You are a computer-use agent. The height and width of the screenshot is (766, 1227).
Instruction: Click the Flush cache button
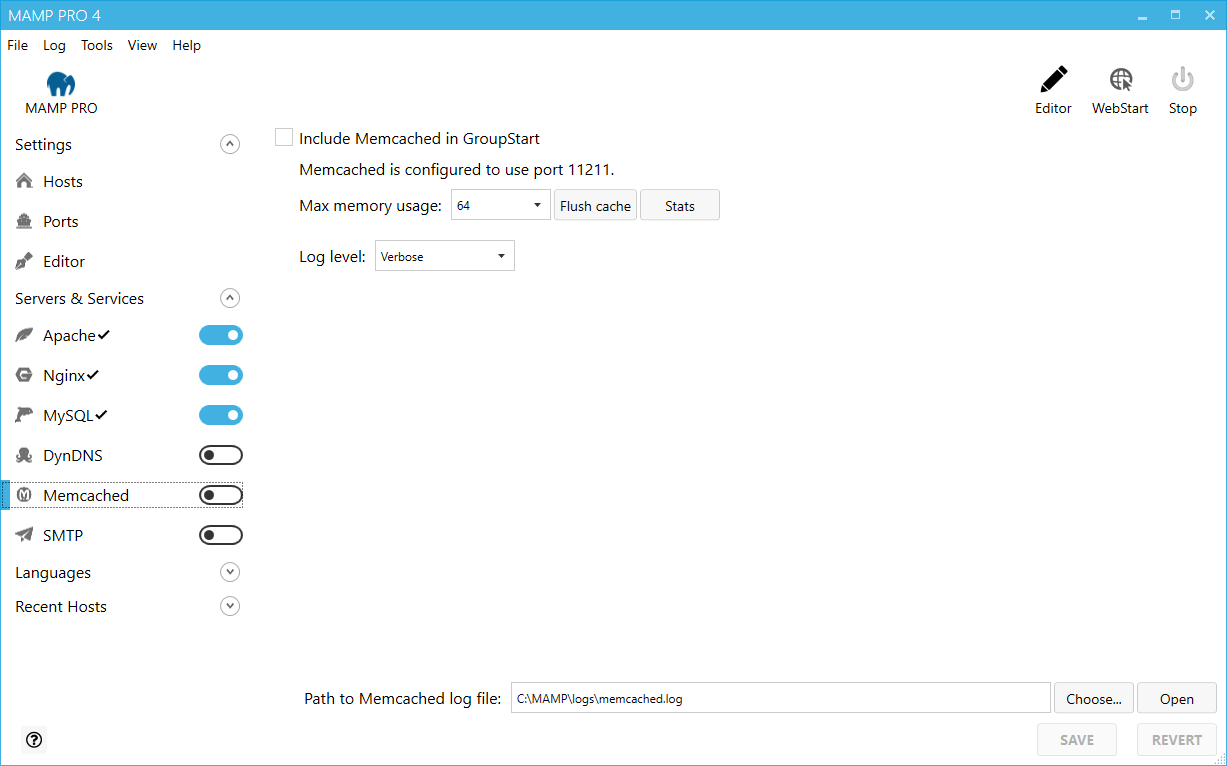pyautogui.click(x=595, y=205)
